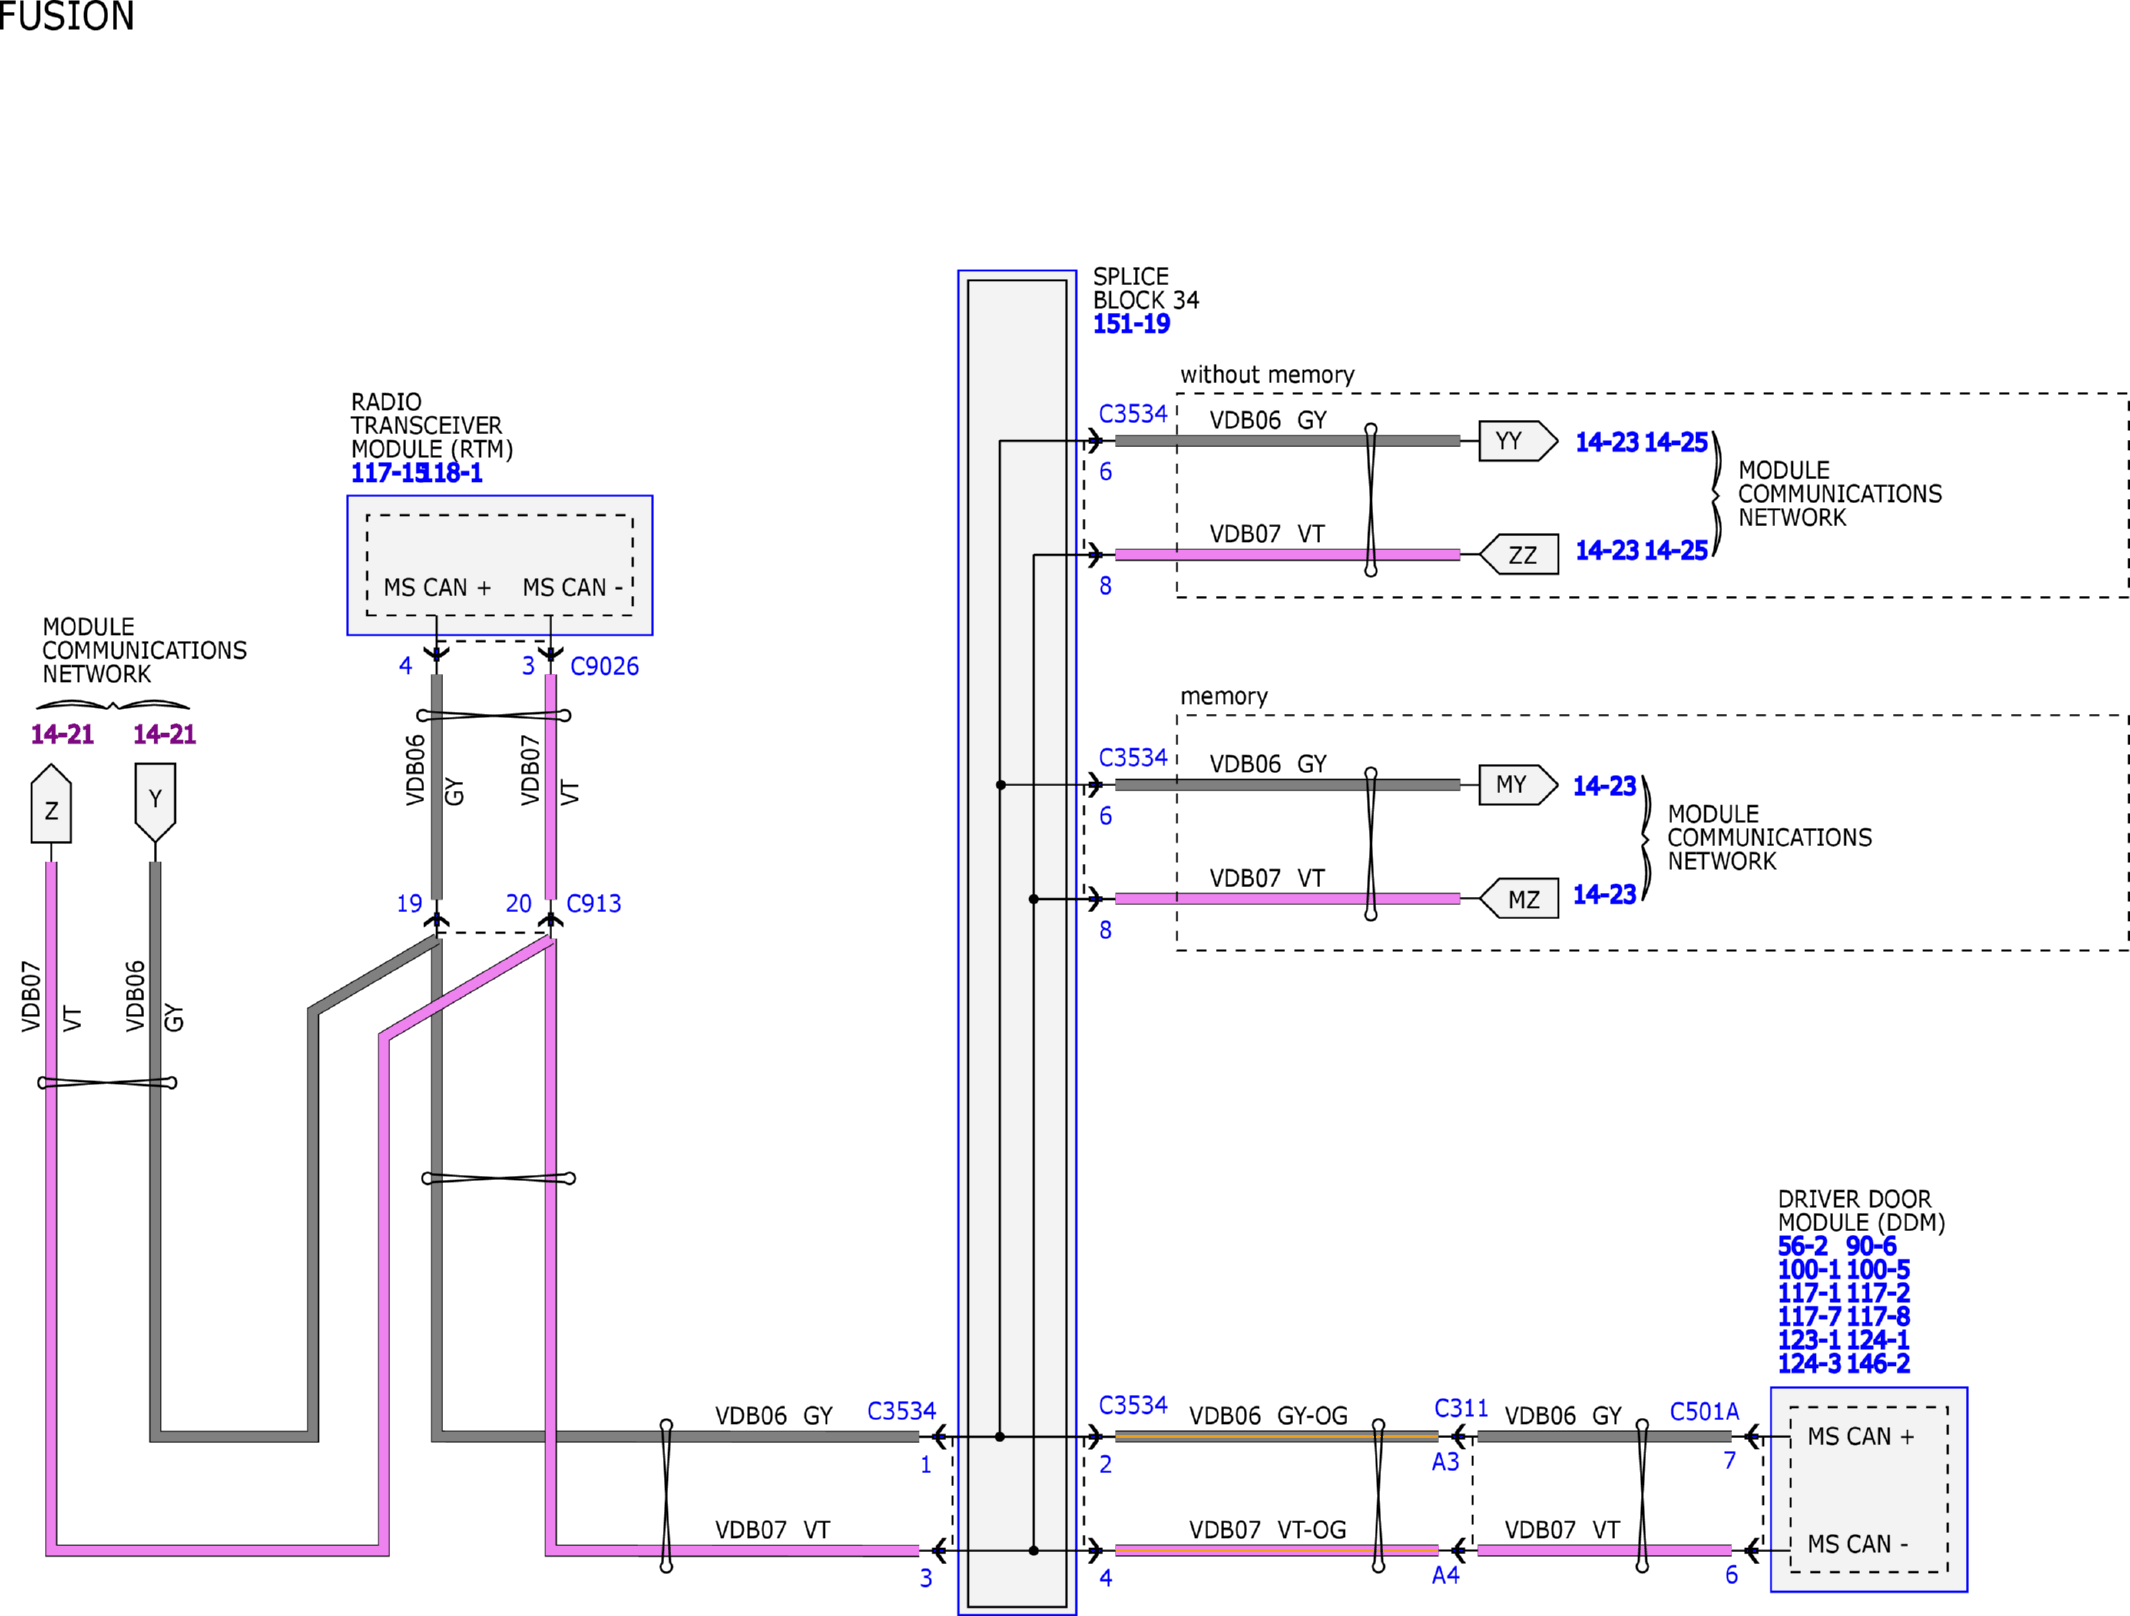The height and width of the screenshot is (1616, 2130).
Task: Click the 'VDB07 VT-OG' wire label
Action: [1267, 1530]
